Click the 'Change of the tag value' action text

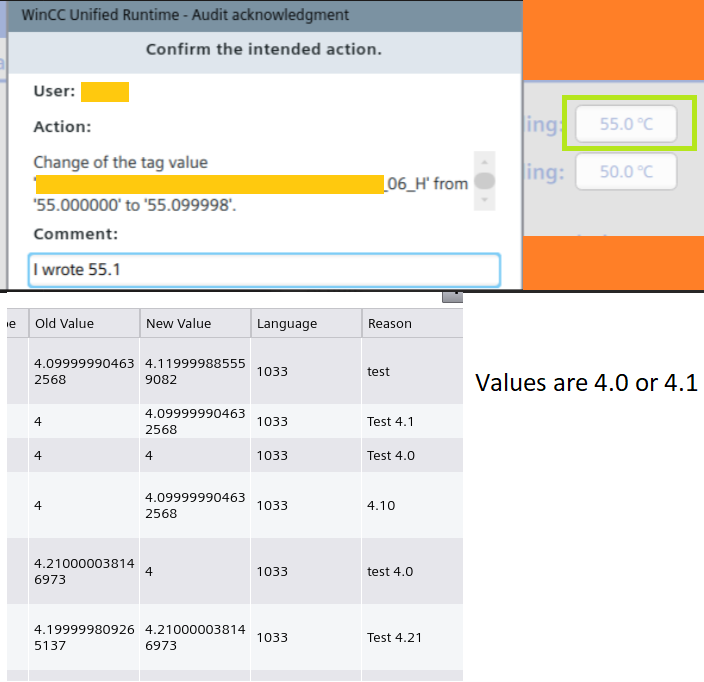120,162
